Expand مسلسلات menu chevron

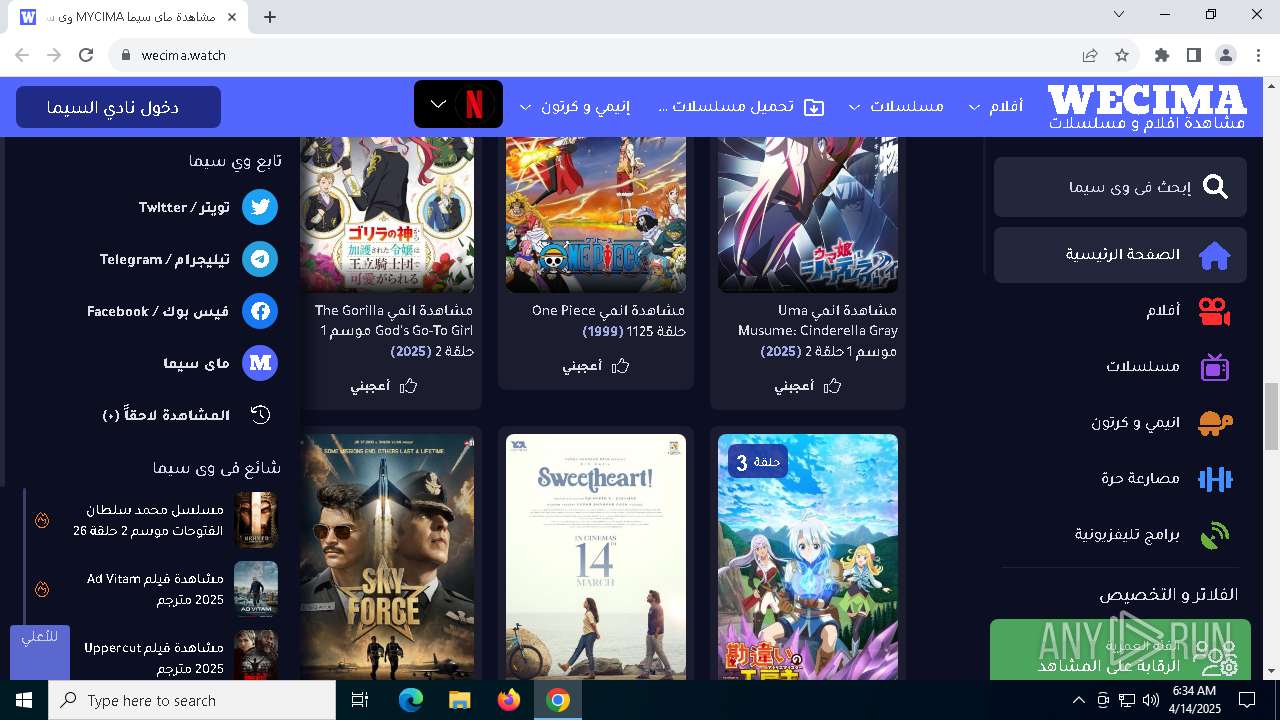coord(853,107)
